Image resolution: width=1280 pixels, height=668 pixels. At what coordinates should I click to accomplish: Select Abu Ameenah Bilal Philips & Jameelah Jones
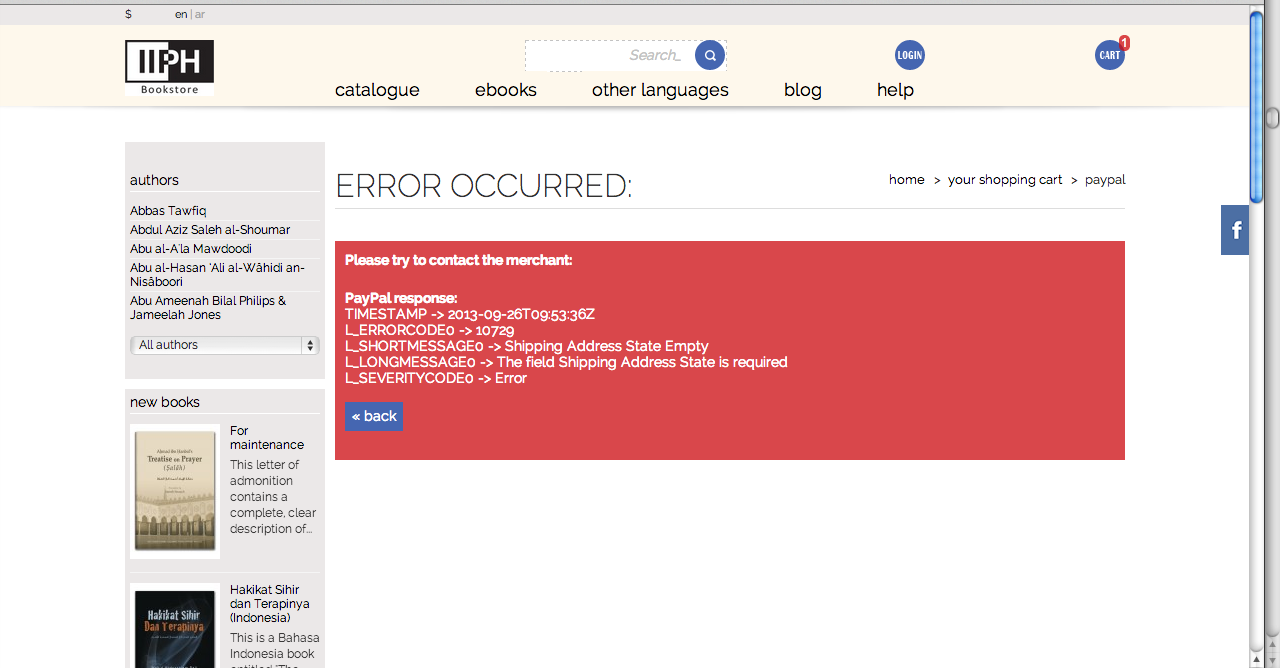[208, 307]
